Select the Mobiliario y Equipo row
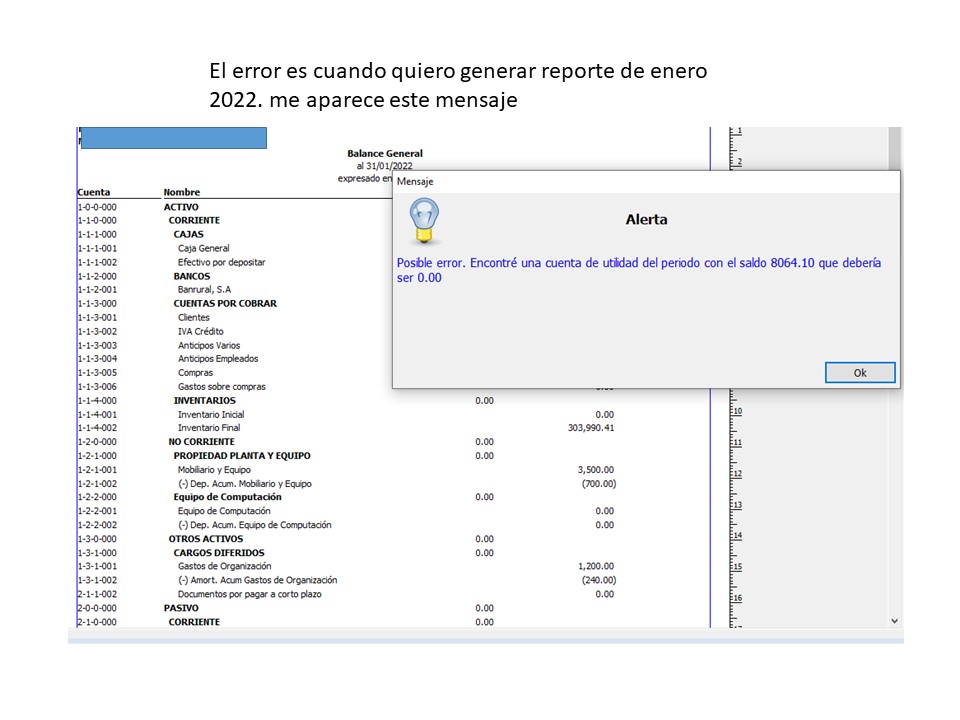The height and width of the screenshot is (720, 960). pyautogui.click(x=214, y=469)
